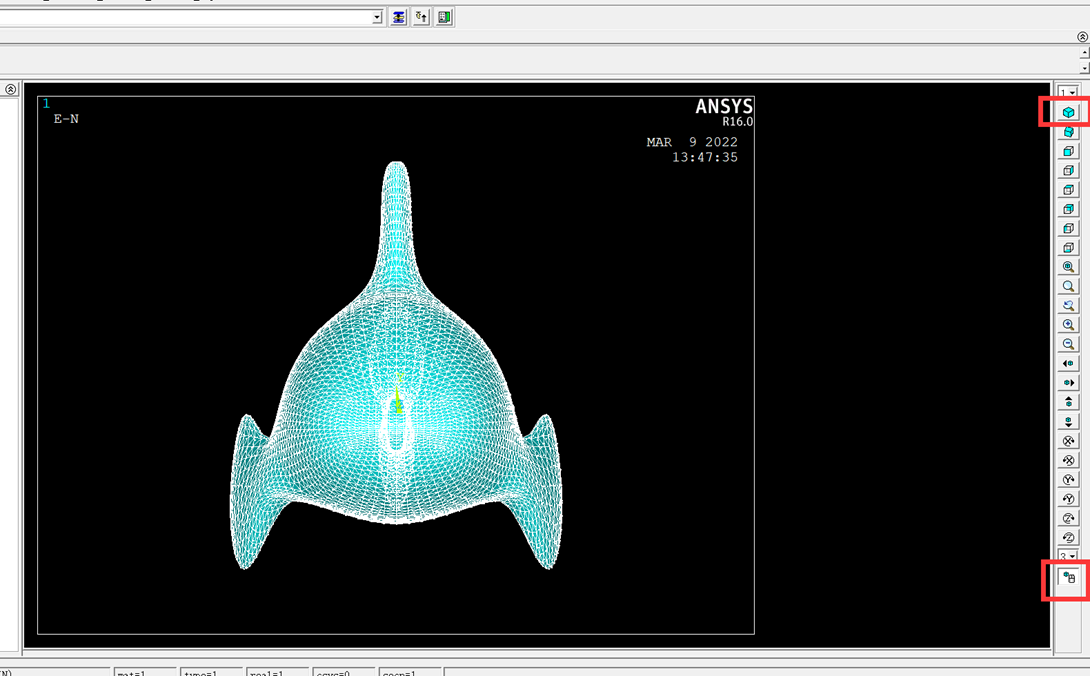Click the Zoom In Model icon
Image resolution: width=1090 pixels, height=676 pixels.
[x=1068, y=324]
